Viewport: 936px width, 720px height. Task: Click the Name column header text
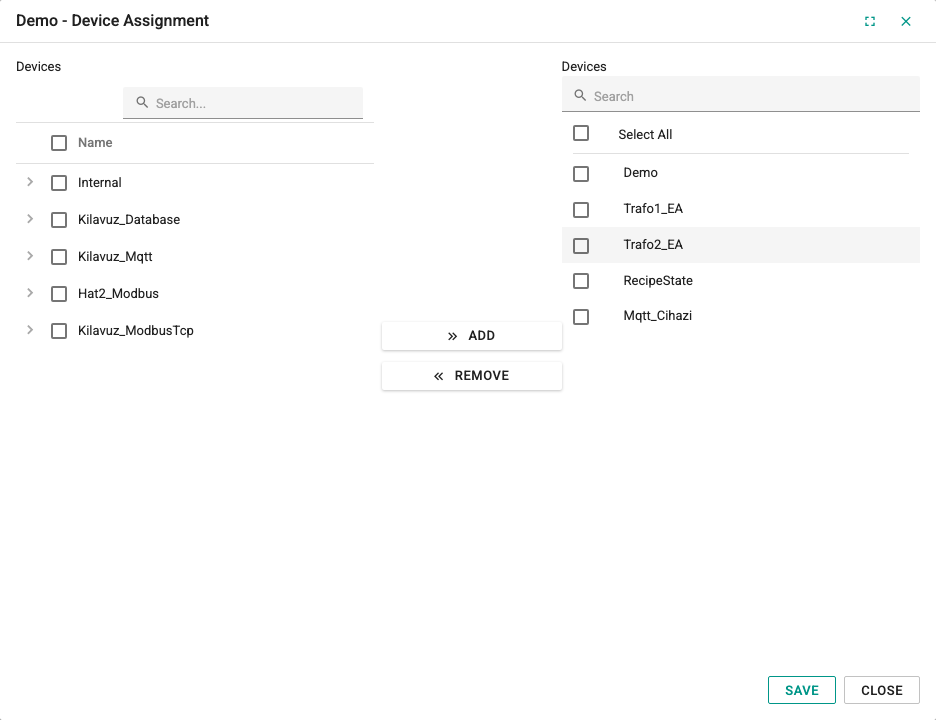95,143
